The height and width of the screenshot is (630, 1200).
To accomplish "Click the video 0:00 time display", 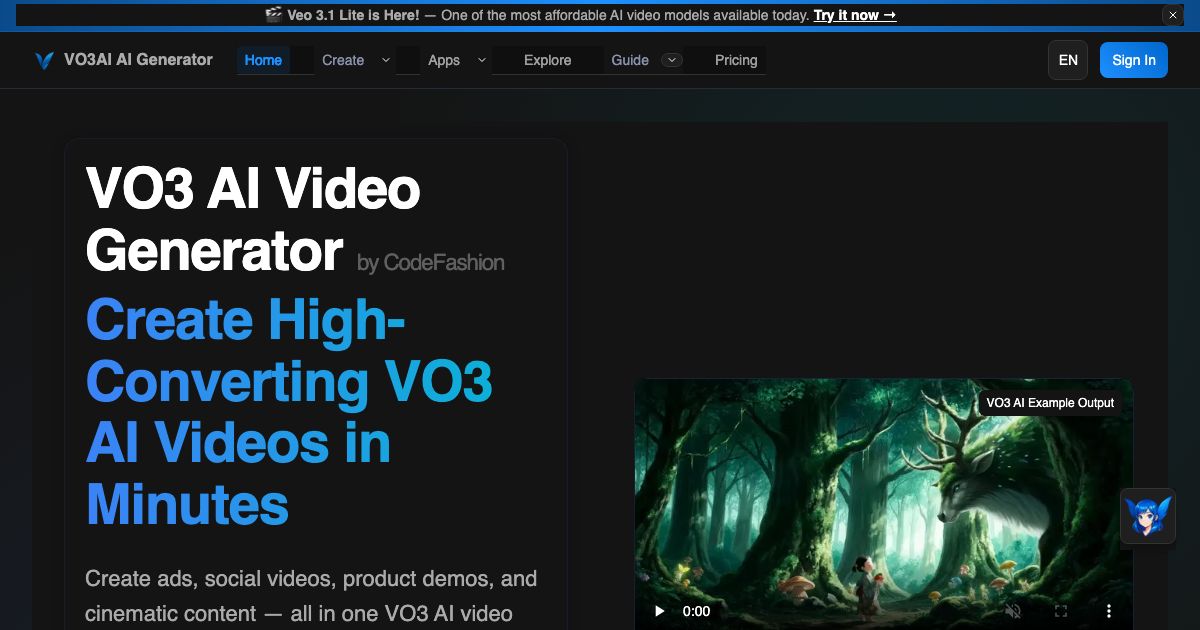I will coord(696,611).
